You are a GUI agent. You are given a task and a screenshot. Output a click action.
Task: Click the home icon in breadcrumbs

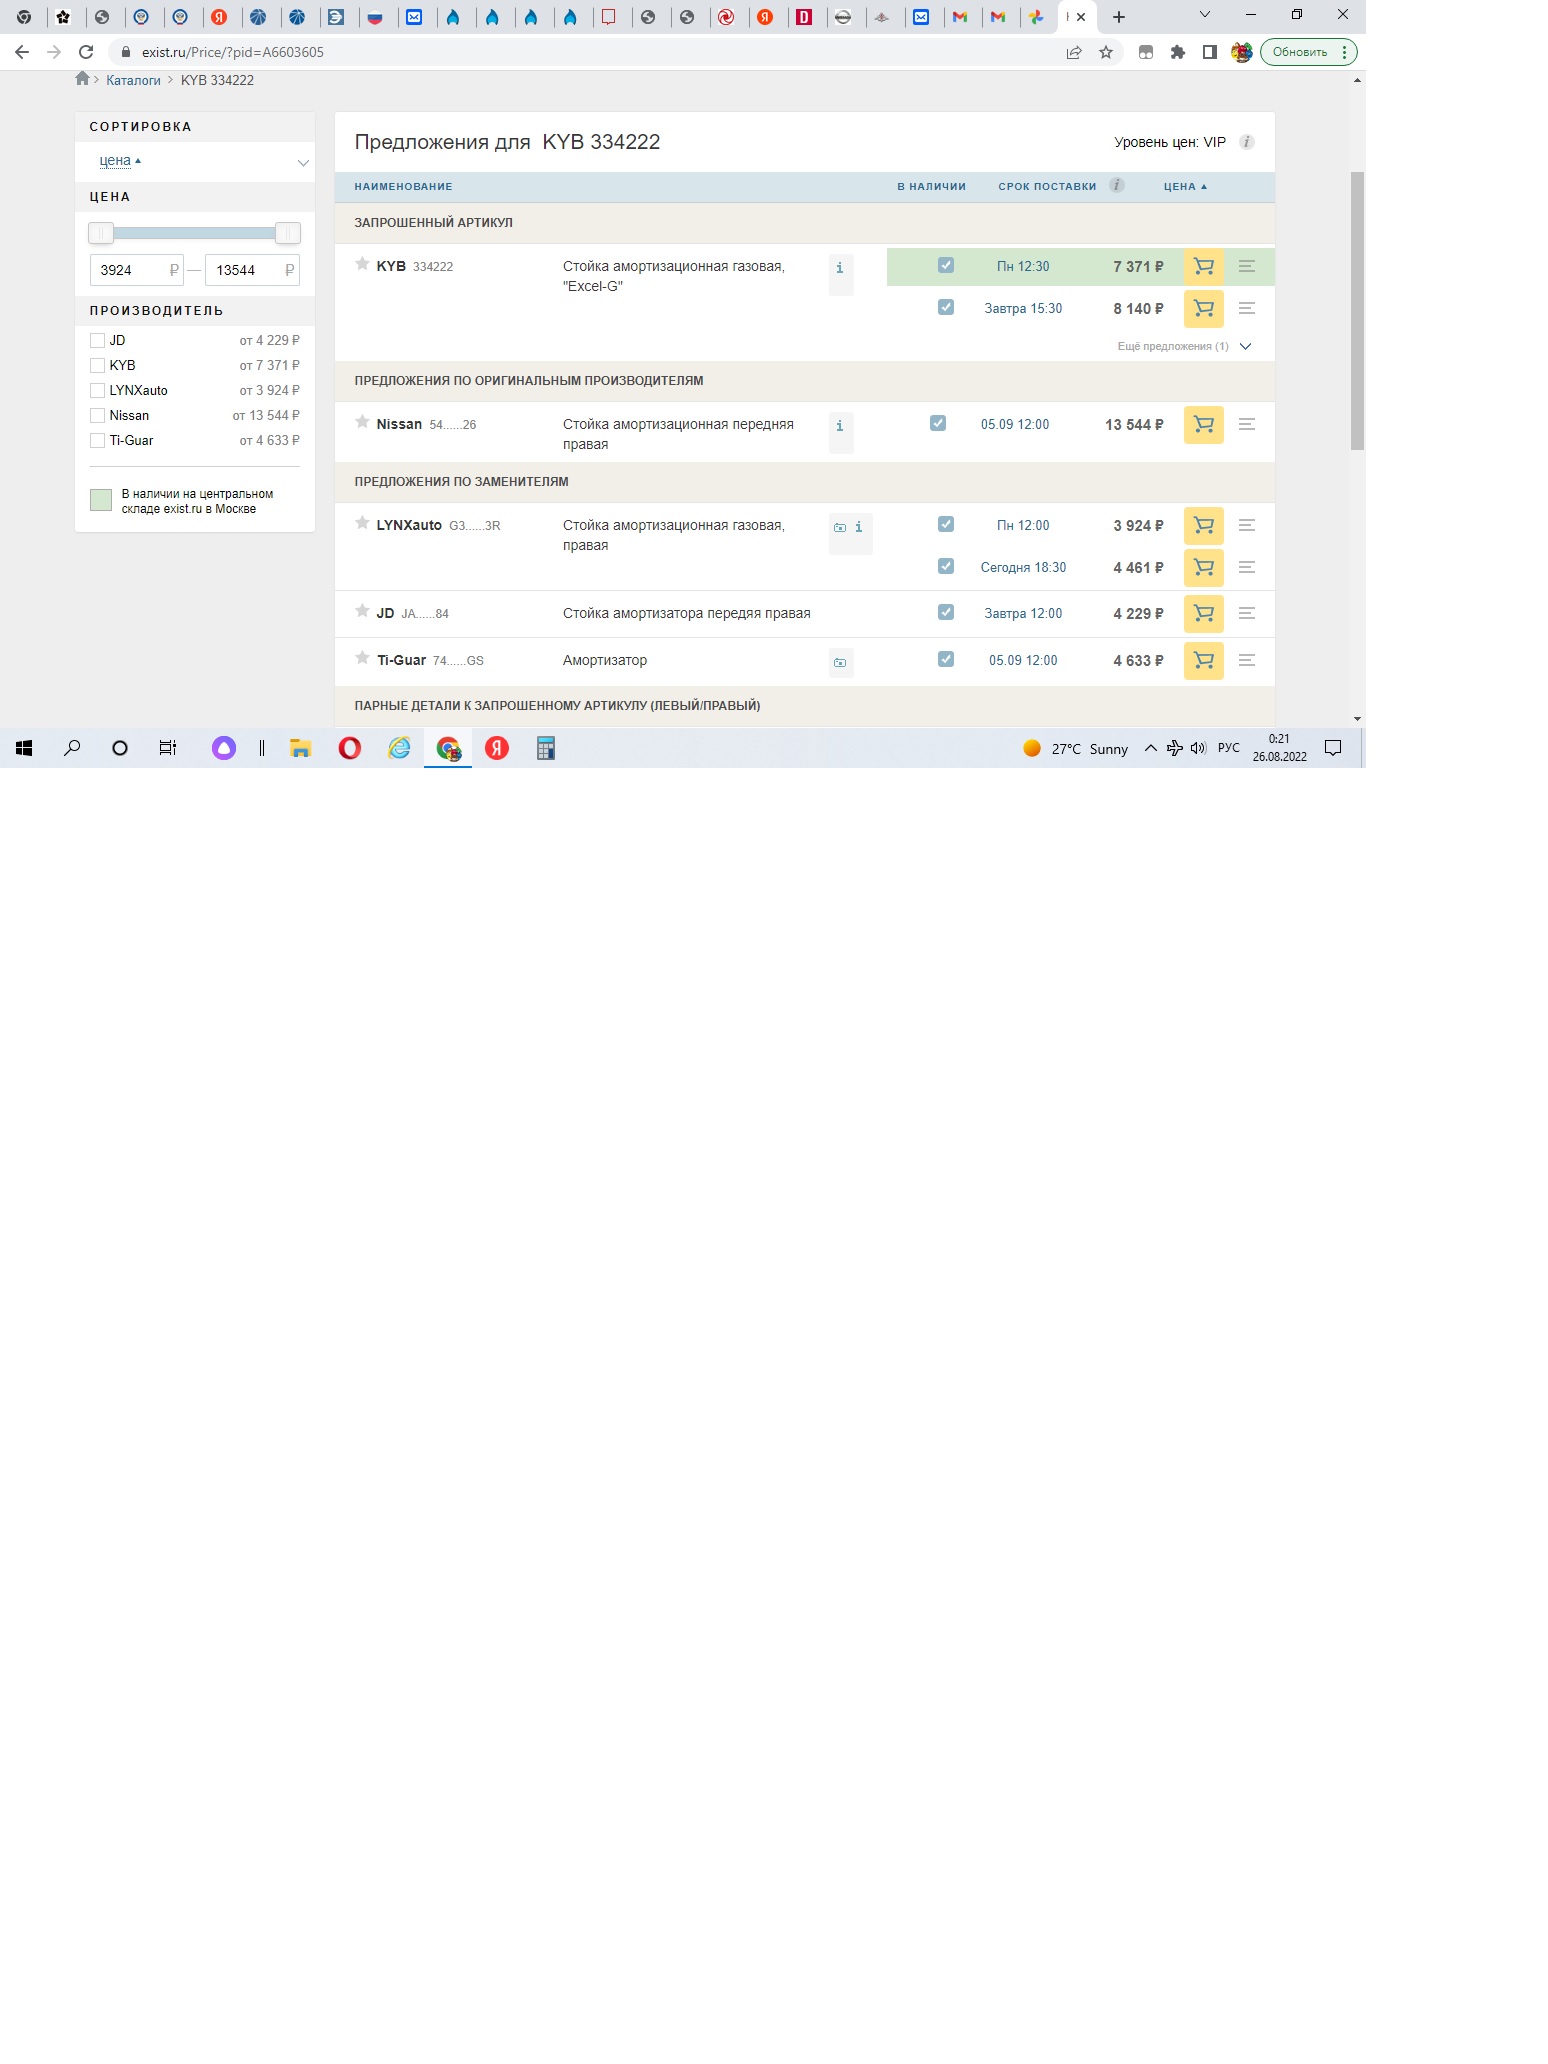coord(82,80)
